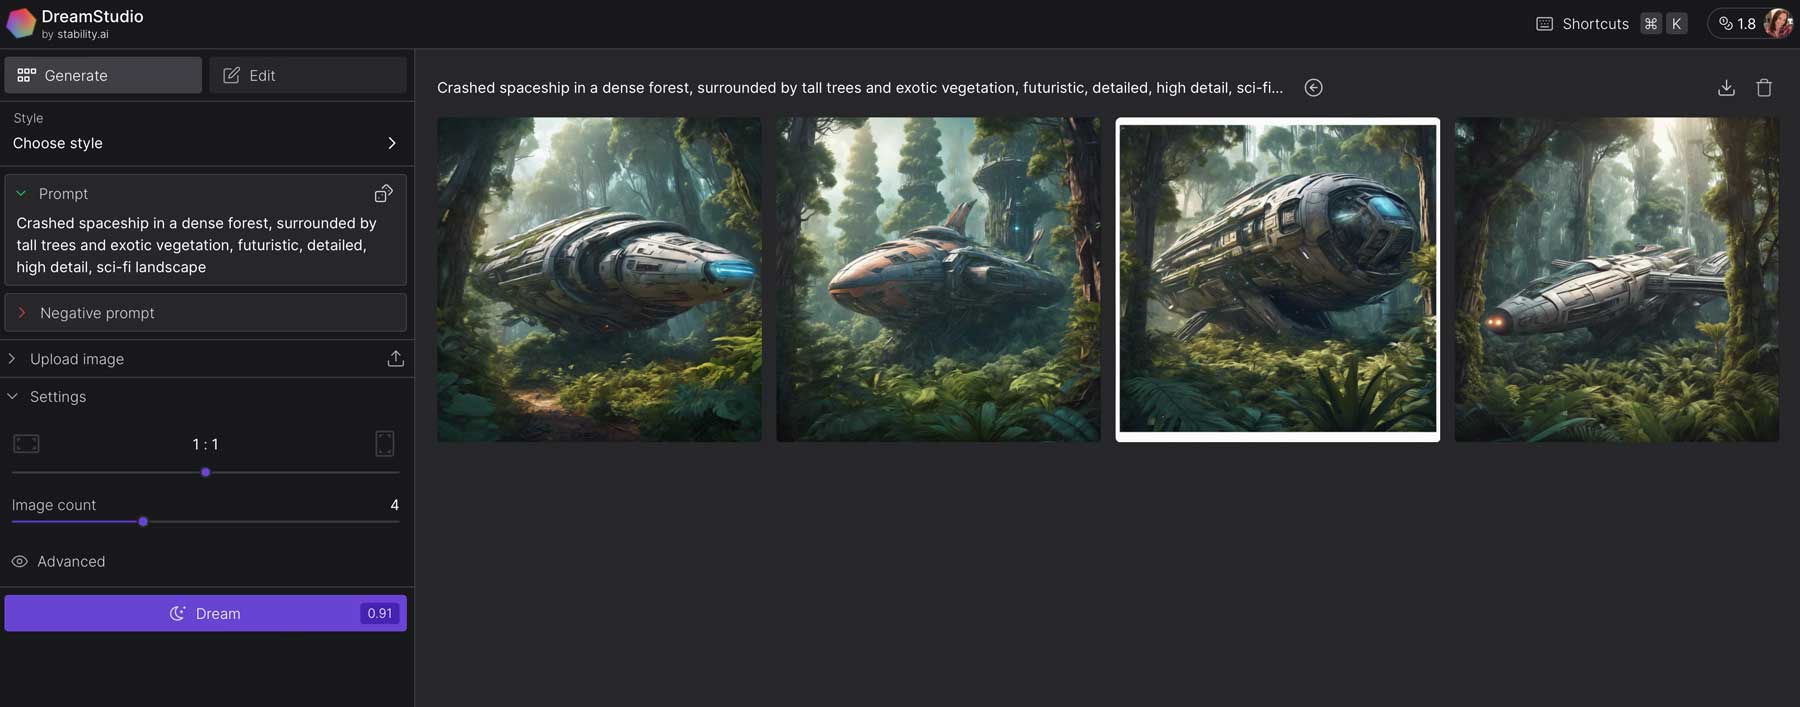
Task: Switch to the Generate tab
Action: [103, 75]
